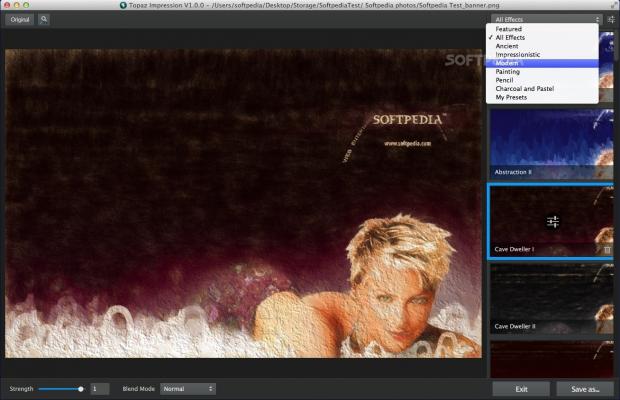Choose the Ancient effects category
Screen dimensions: 620x400
(509, 46)
